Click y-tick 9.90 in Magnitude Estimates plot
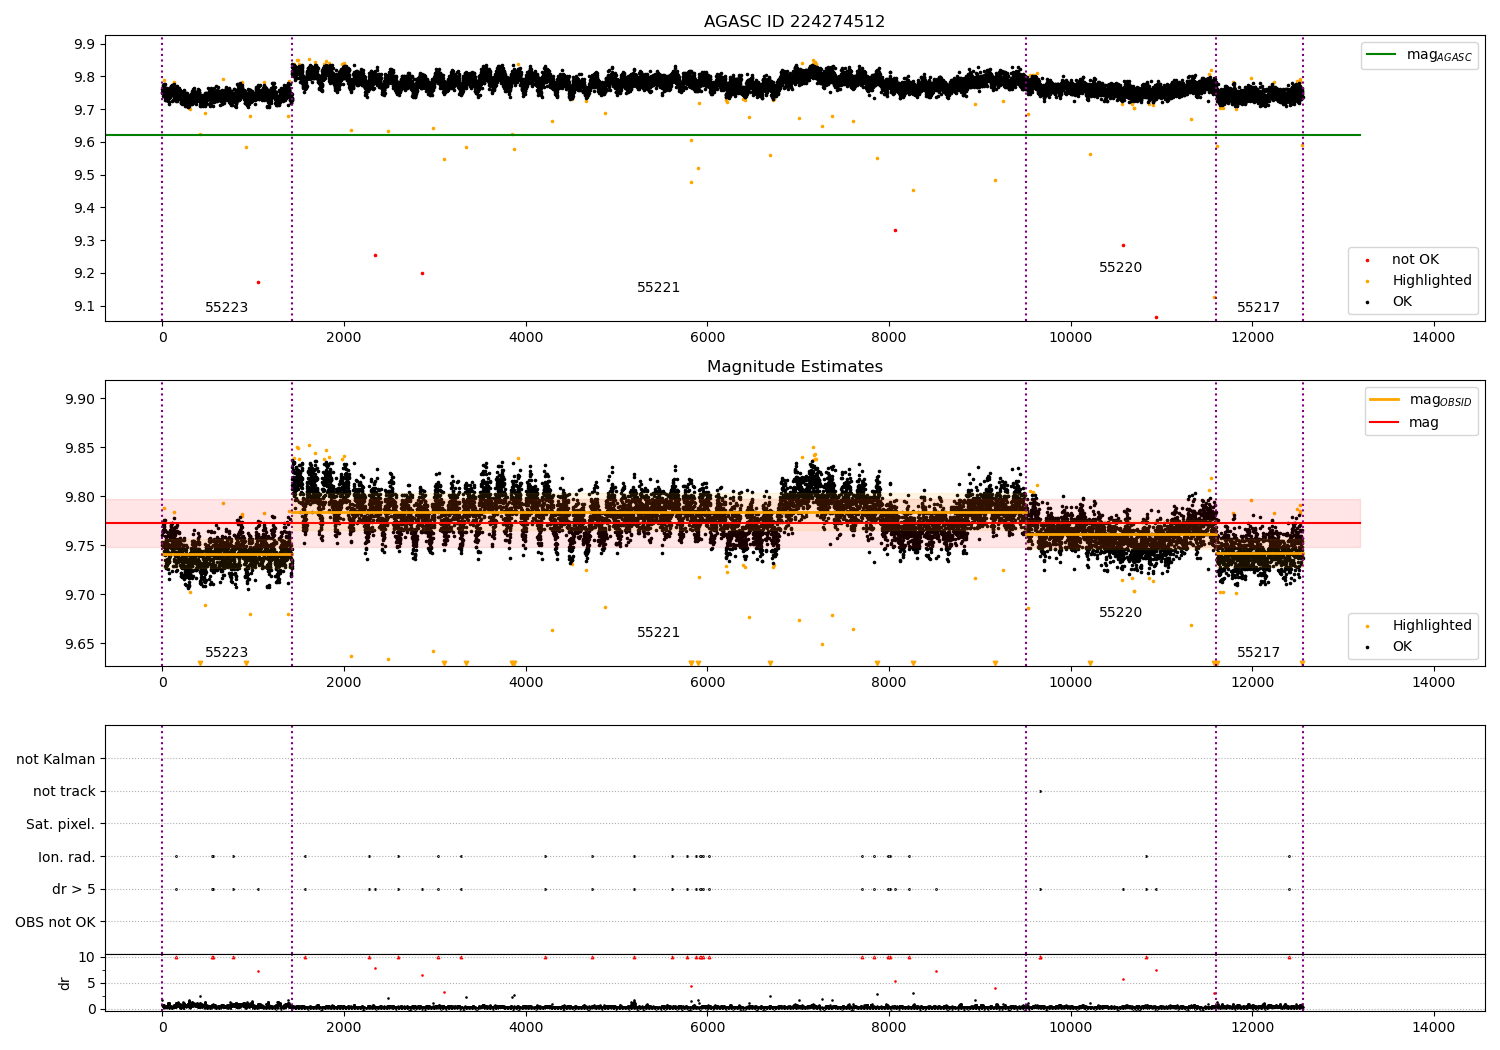This screenshot has width=1500, height=1050. 79,399
